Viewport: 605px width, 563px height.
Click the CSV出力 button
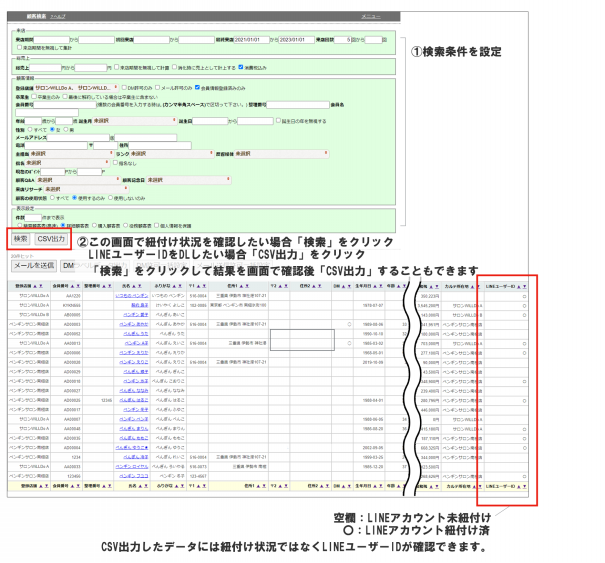coord(51,239)
